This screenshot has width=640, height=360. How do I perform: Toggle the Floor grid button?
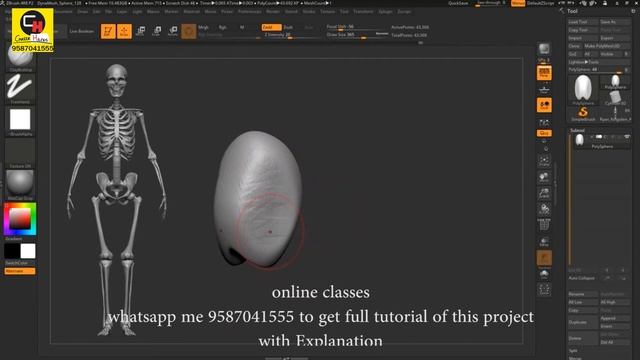[x=544, y=89]
